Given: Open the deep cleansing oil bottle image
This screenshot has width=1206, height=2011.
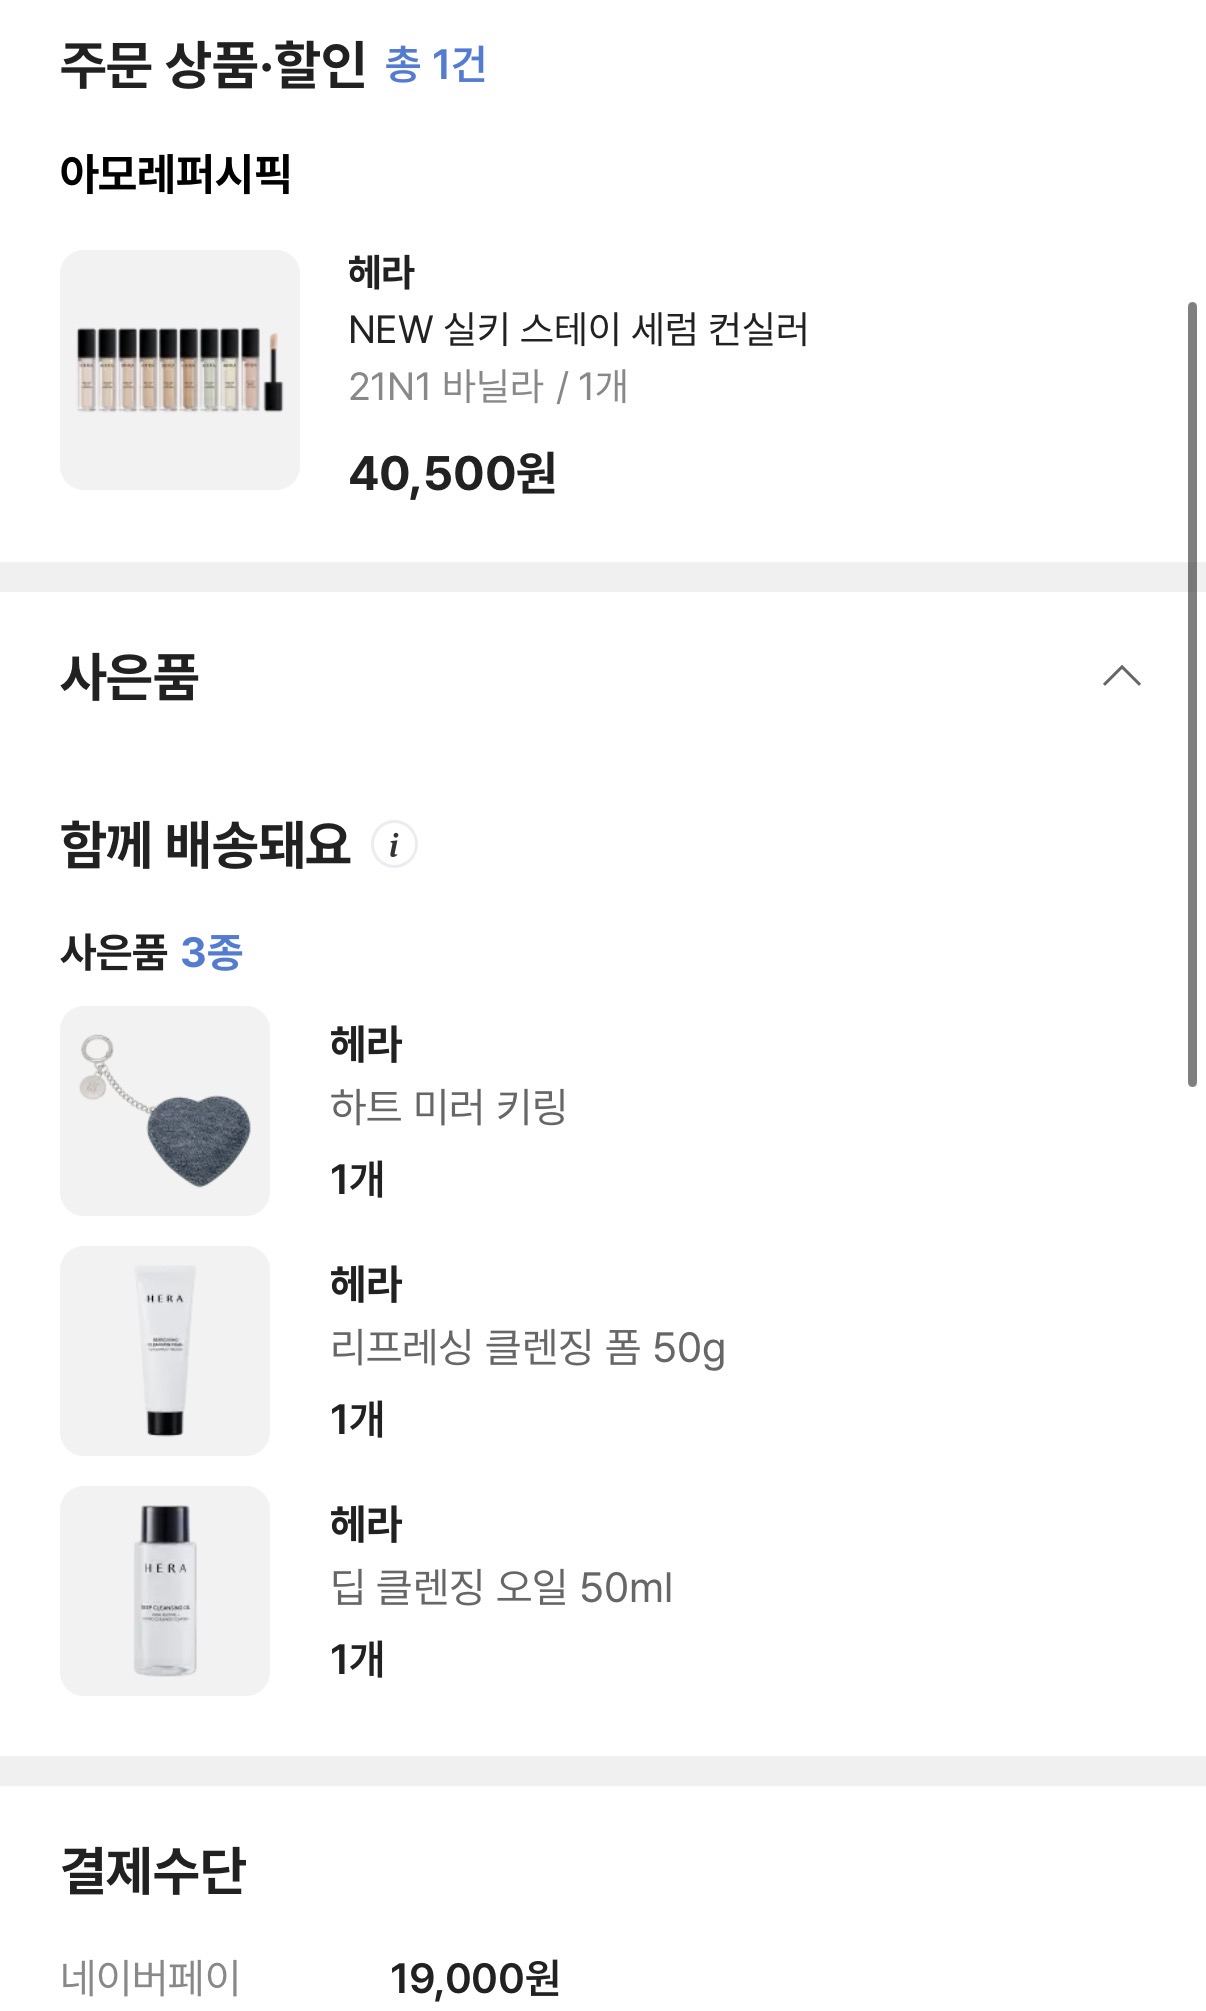Looking at the screenshot, I should (x=165, y=1591).
